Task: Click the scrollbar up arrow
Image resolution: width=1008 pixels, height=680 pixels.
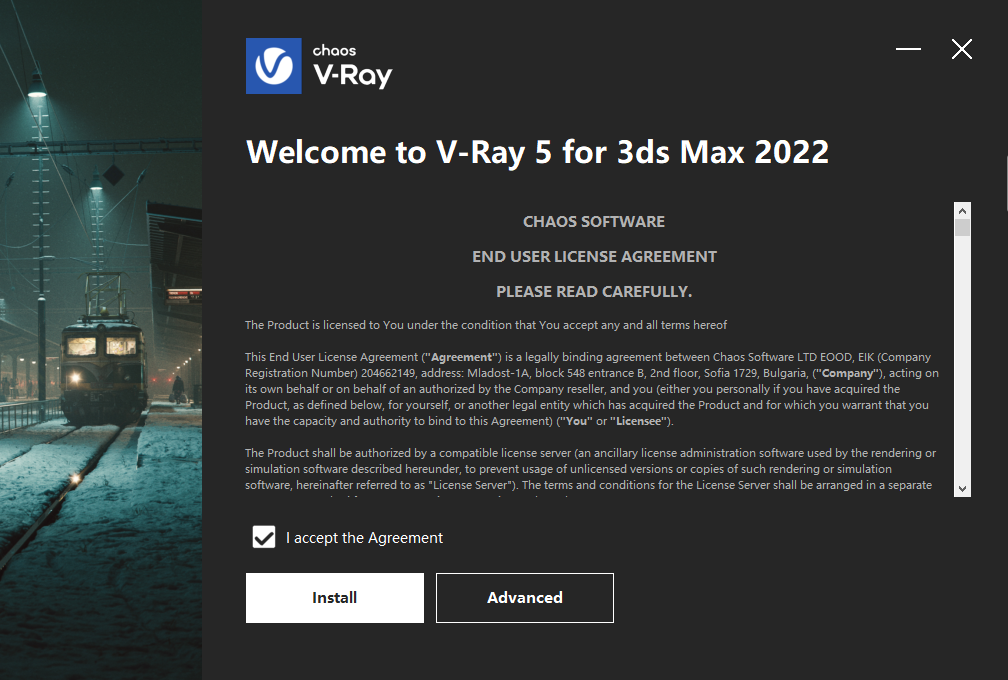Action: (x=962, y=210)
